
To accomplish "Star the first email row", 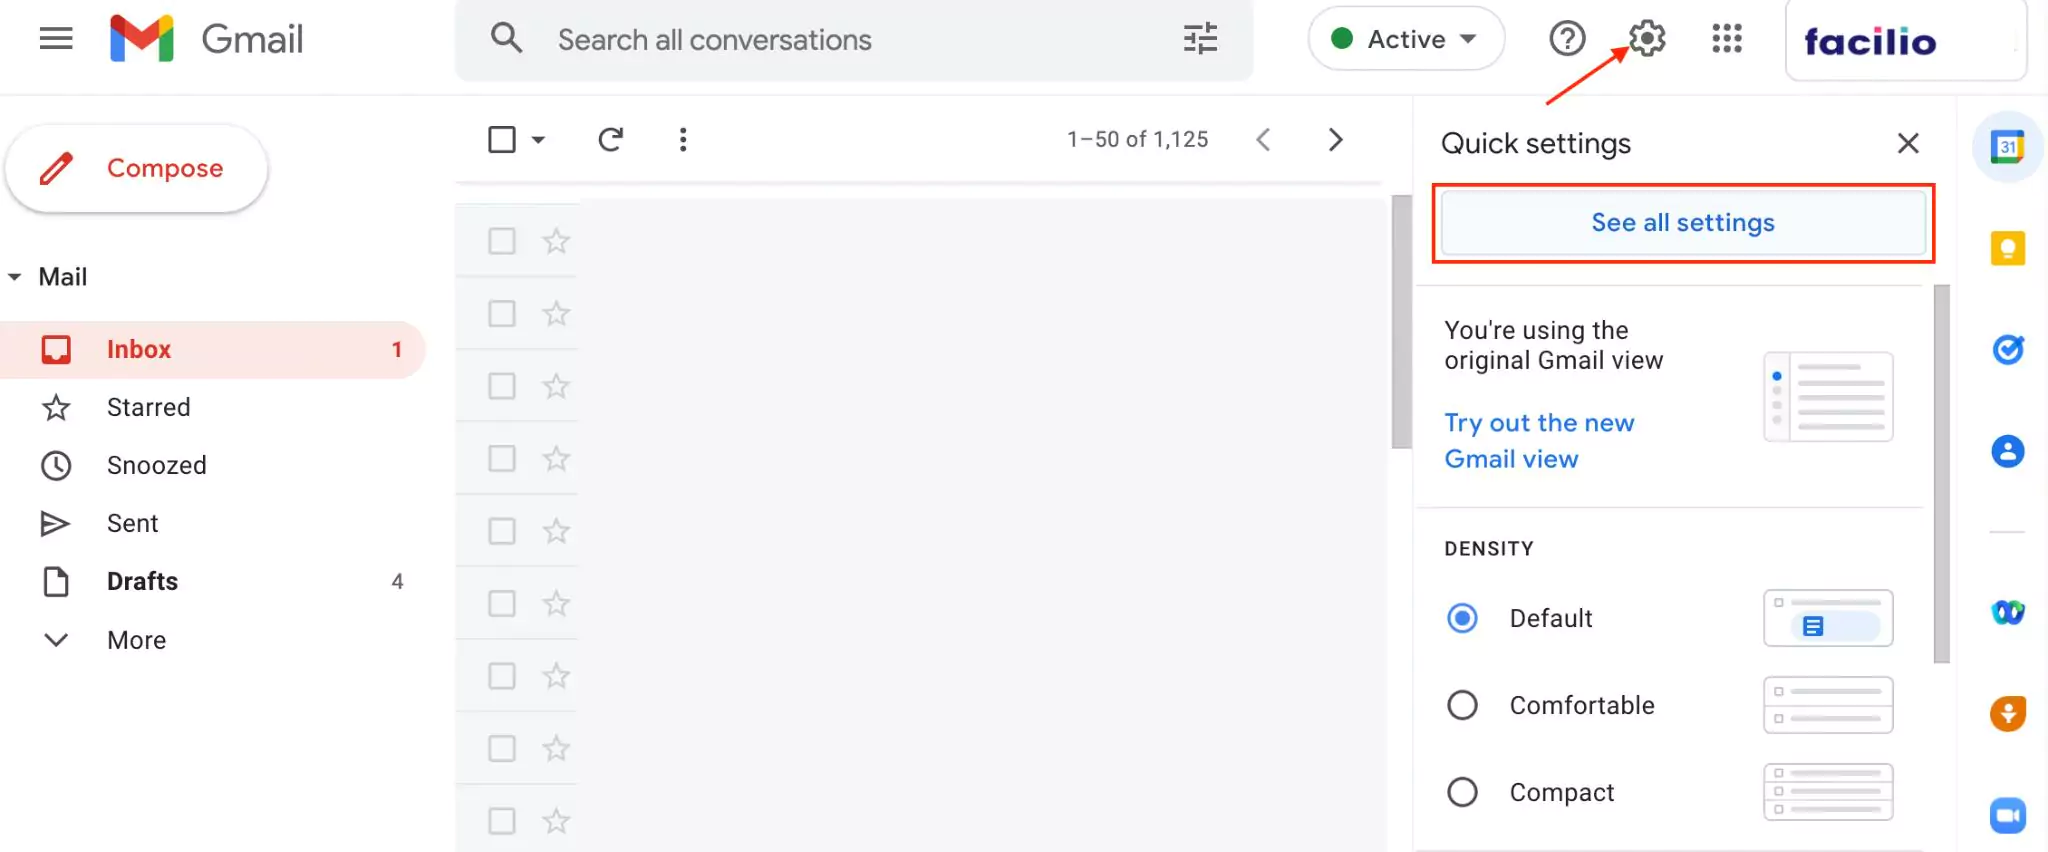I will [556, 241].
